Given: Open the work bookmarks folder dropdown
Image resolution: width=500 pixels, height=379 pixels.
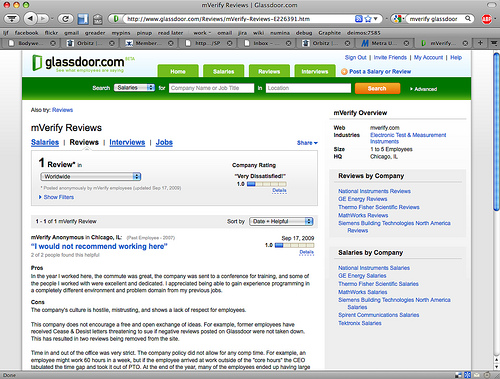Looking at the screenshot, I should [x=202, y=33].
